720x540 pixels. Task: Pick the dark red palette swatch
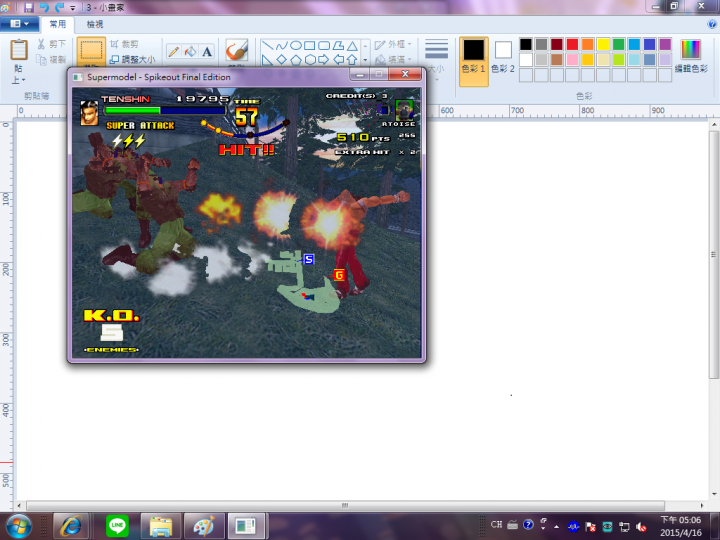tap(557, 44)
